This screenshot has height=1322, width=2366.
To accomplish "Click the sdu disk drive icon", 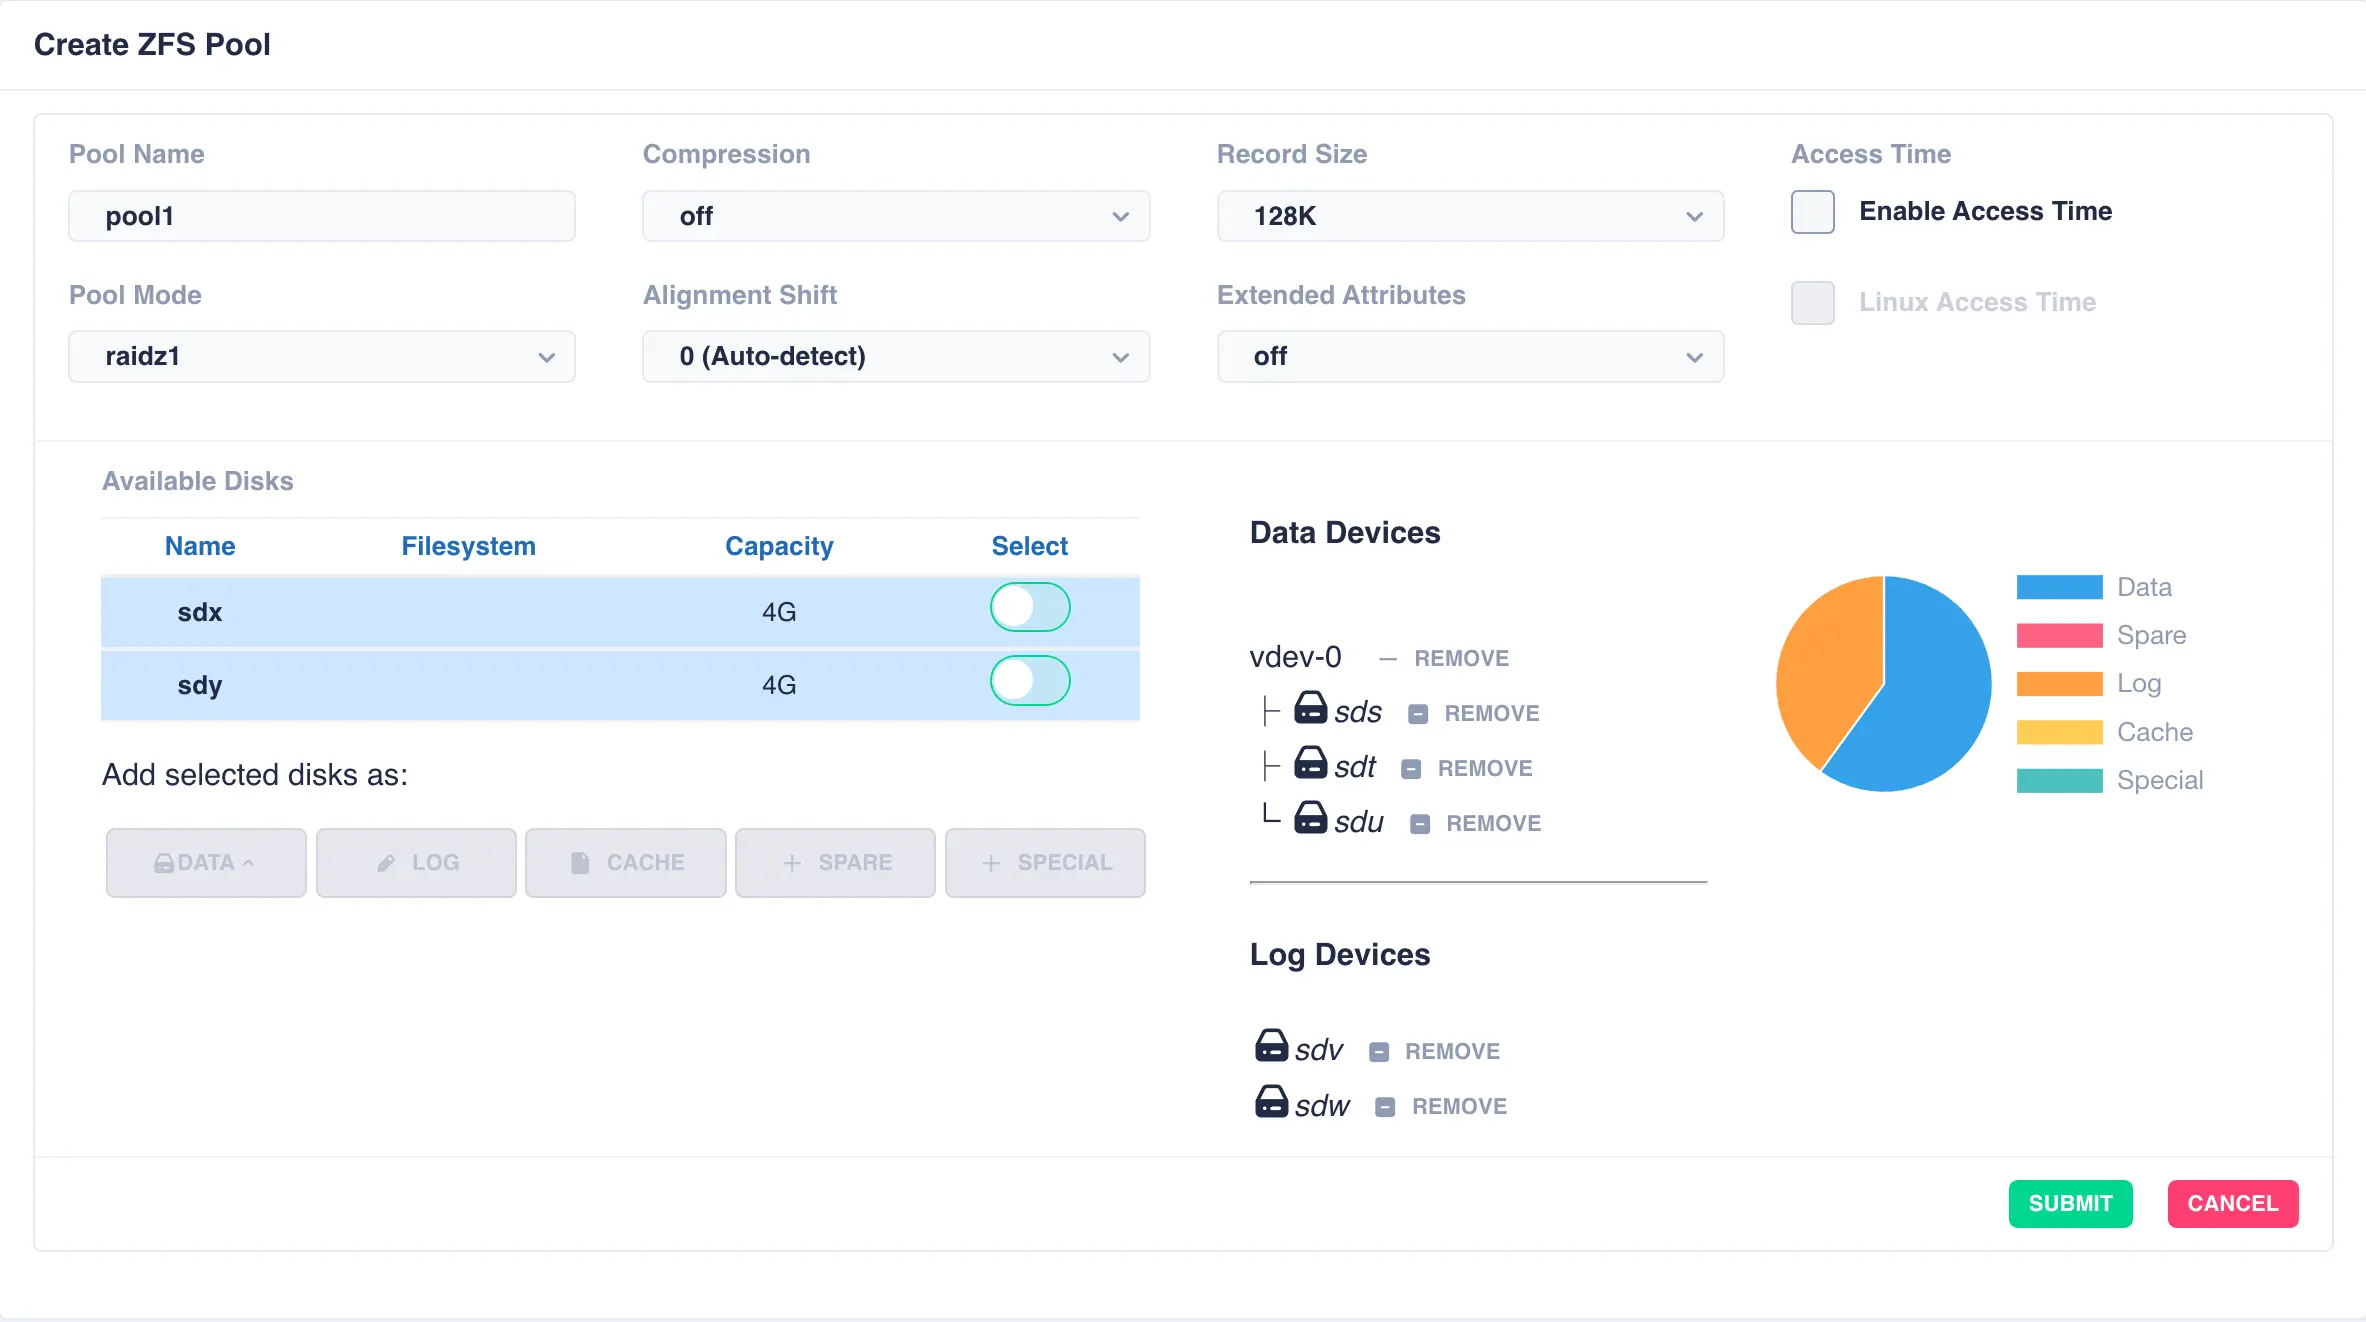I will coord(1310,819).
